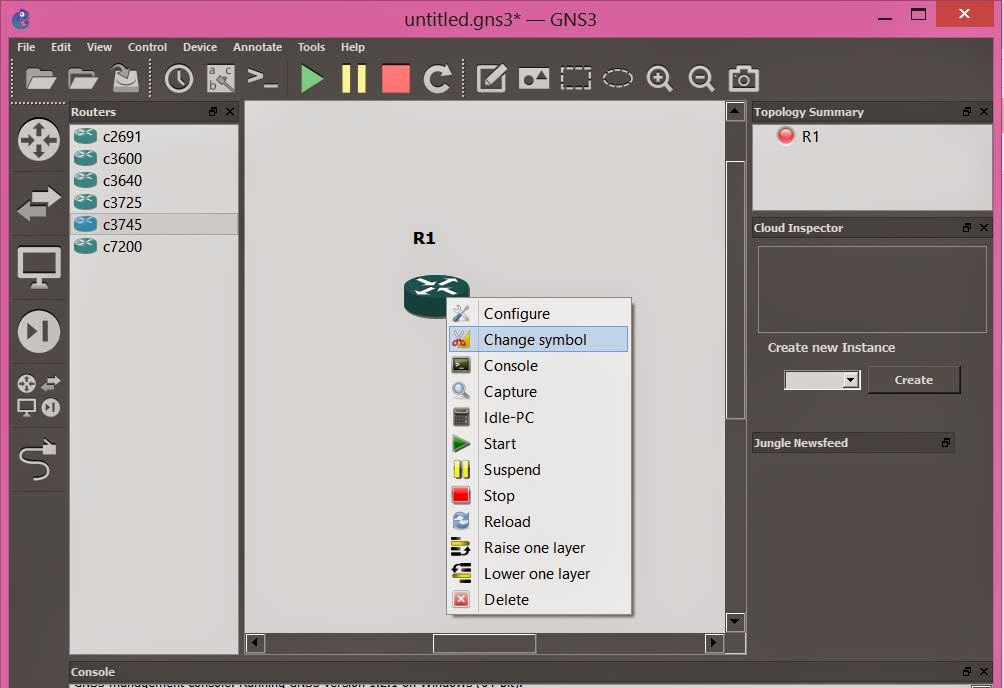Open the Edit menu
This screenshot has height=688, width=1004.
point(61,47)
